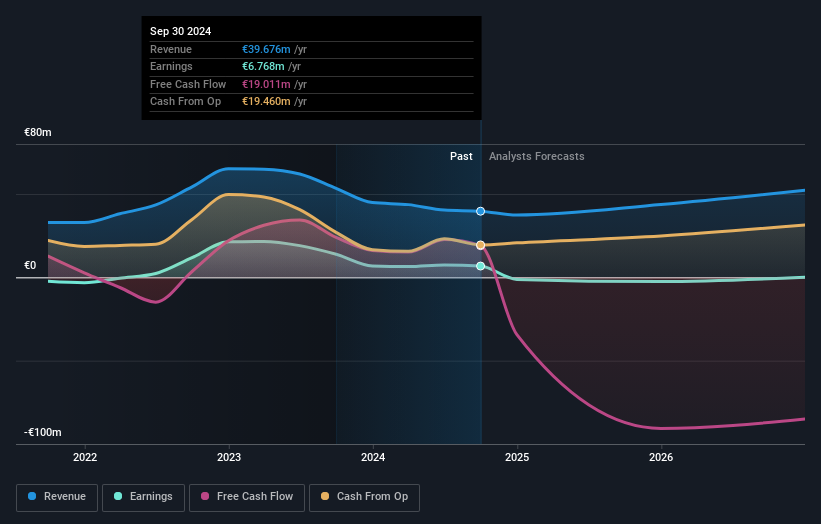Click the blue Revenue legend dot
Image resolution: width=821 pixels, height=524 pixels.
point(32,496)
